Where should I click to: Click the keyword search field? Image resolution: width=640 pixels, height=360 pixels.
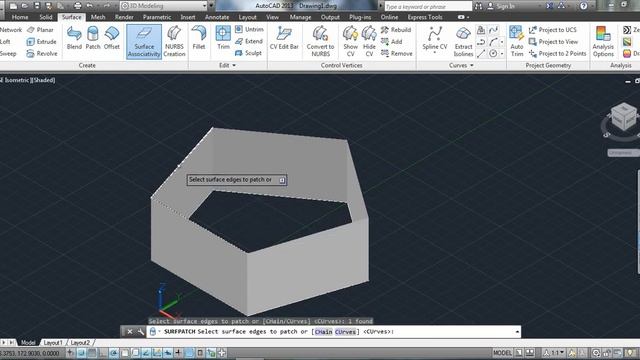(x=428, y=7)
